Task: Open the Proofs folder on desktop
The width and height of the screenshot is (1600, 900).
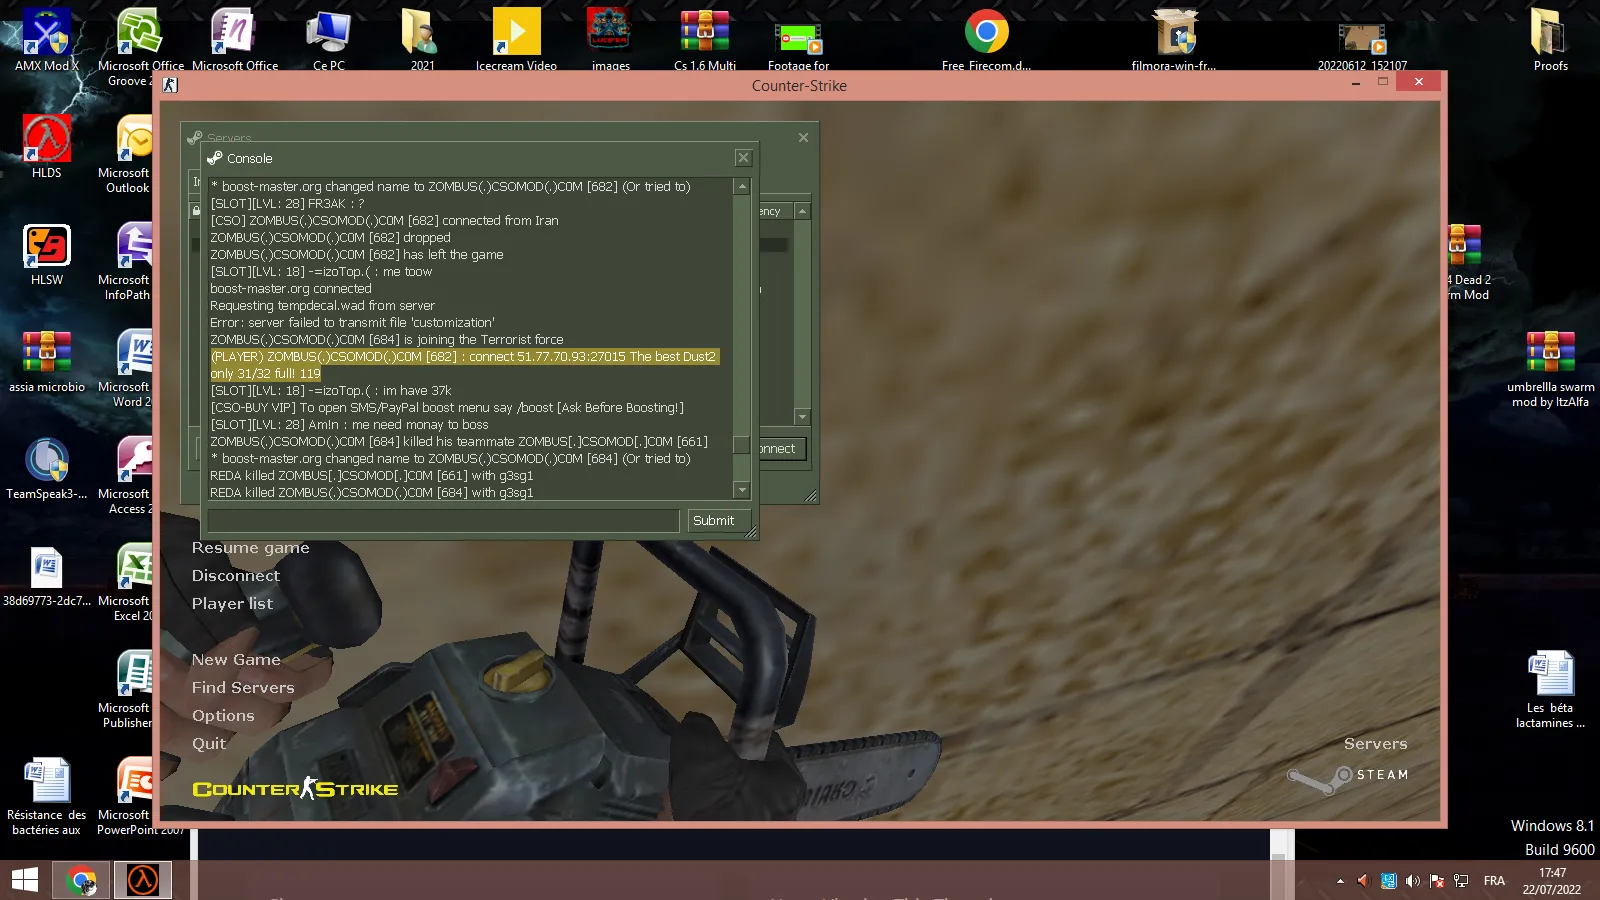Action: pos(1550,40)
